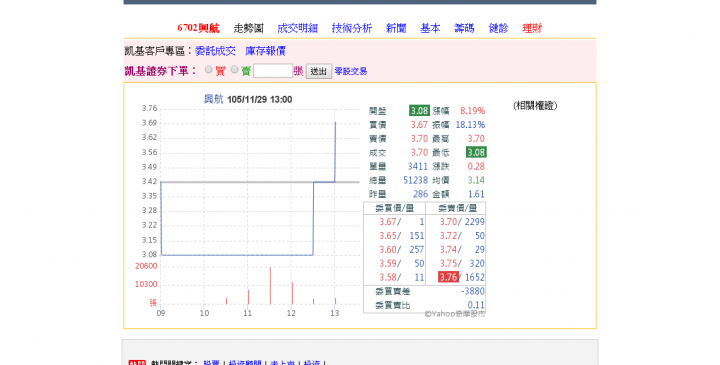Click the 送出 submit button
This screenshot has width=720, height=365.
(319, 71)
